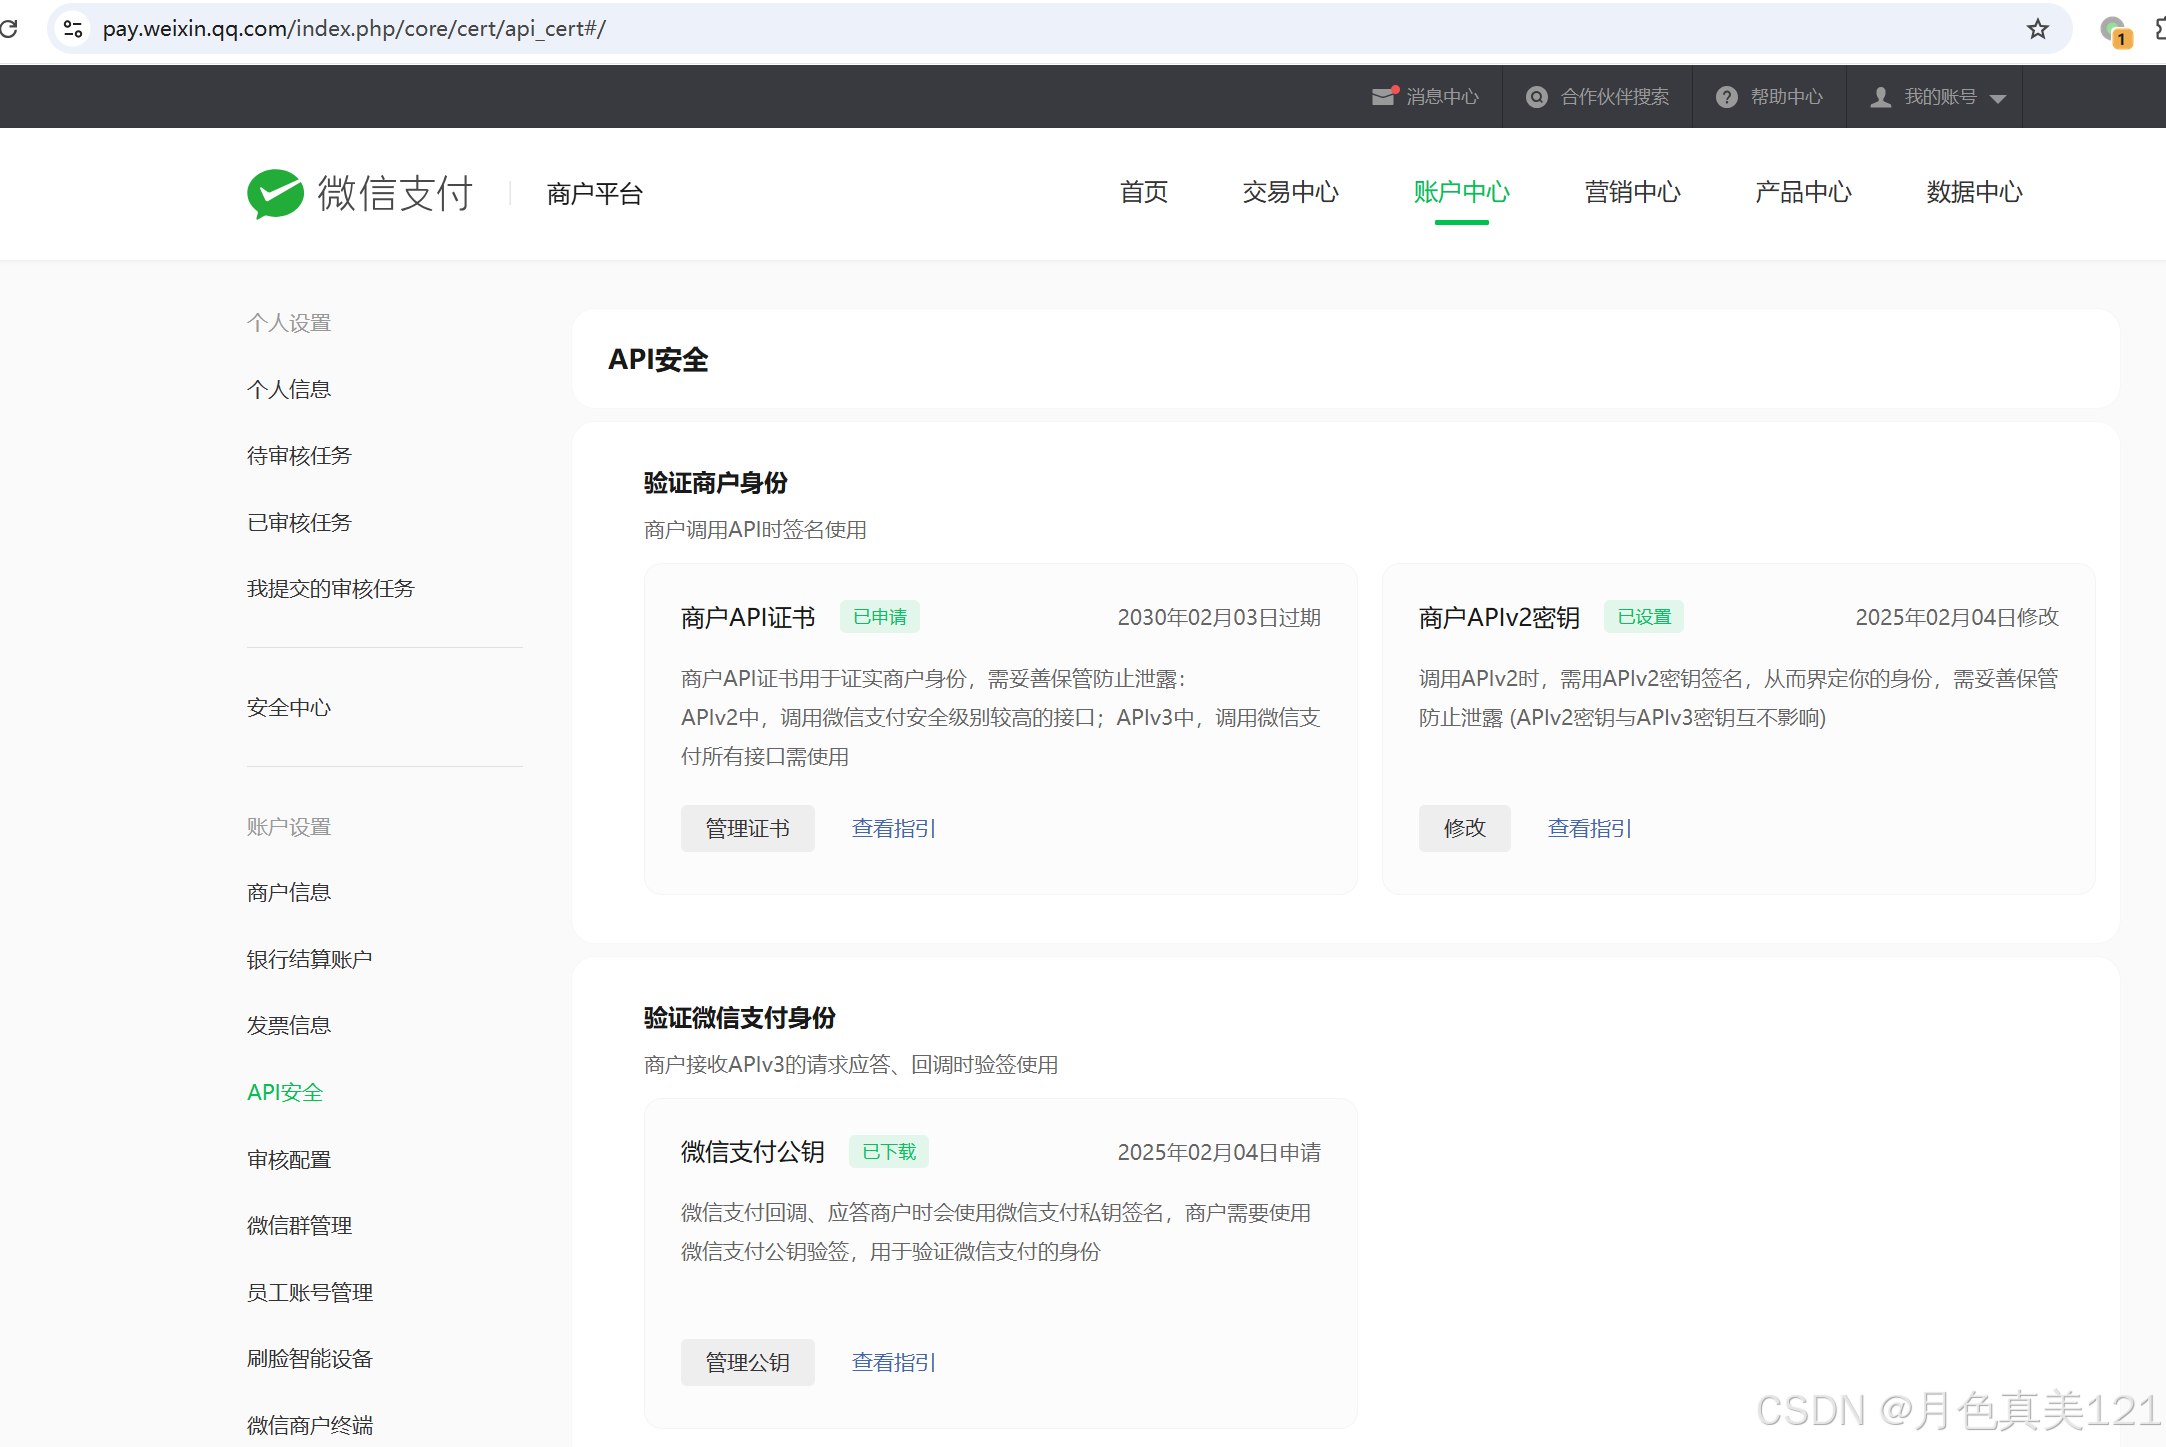This screenshot has width=2166, height=1447.
Task: Click the 管理公钥 button
Action: pos(747,1362)
